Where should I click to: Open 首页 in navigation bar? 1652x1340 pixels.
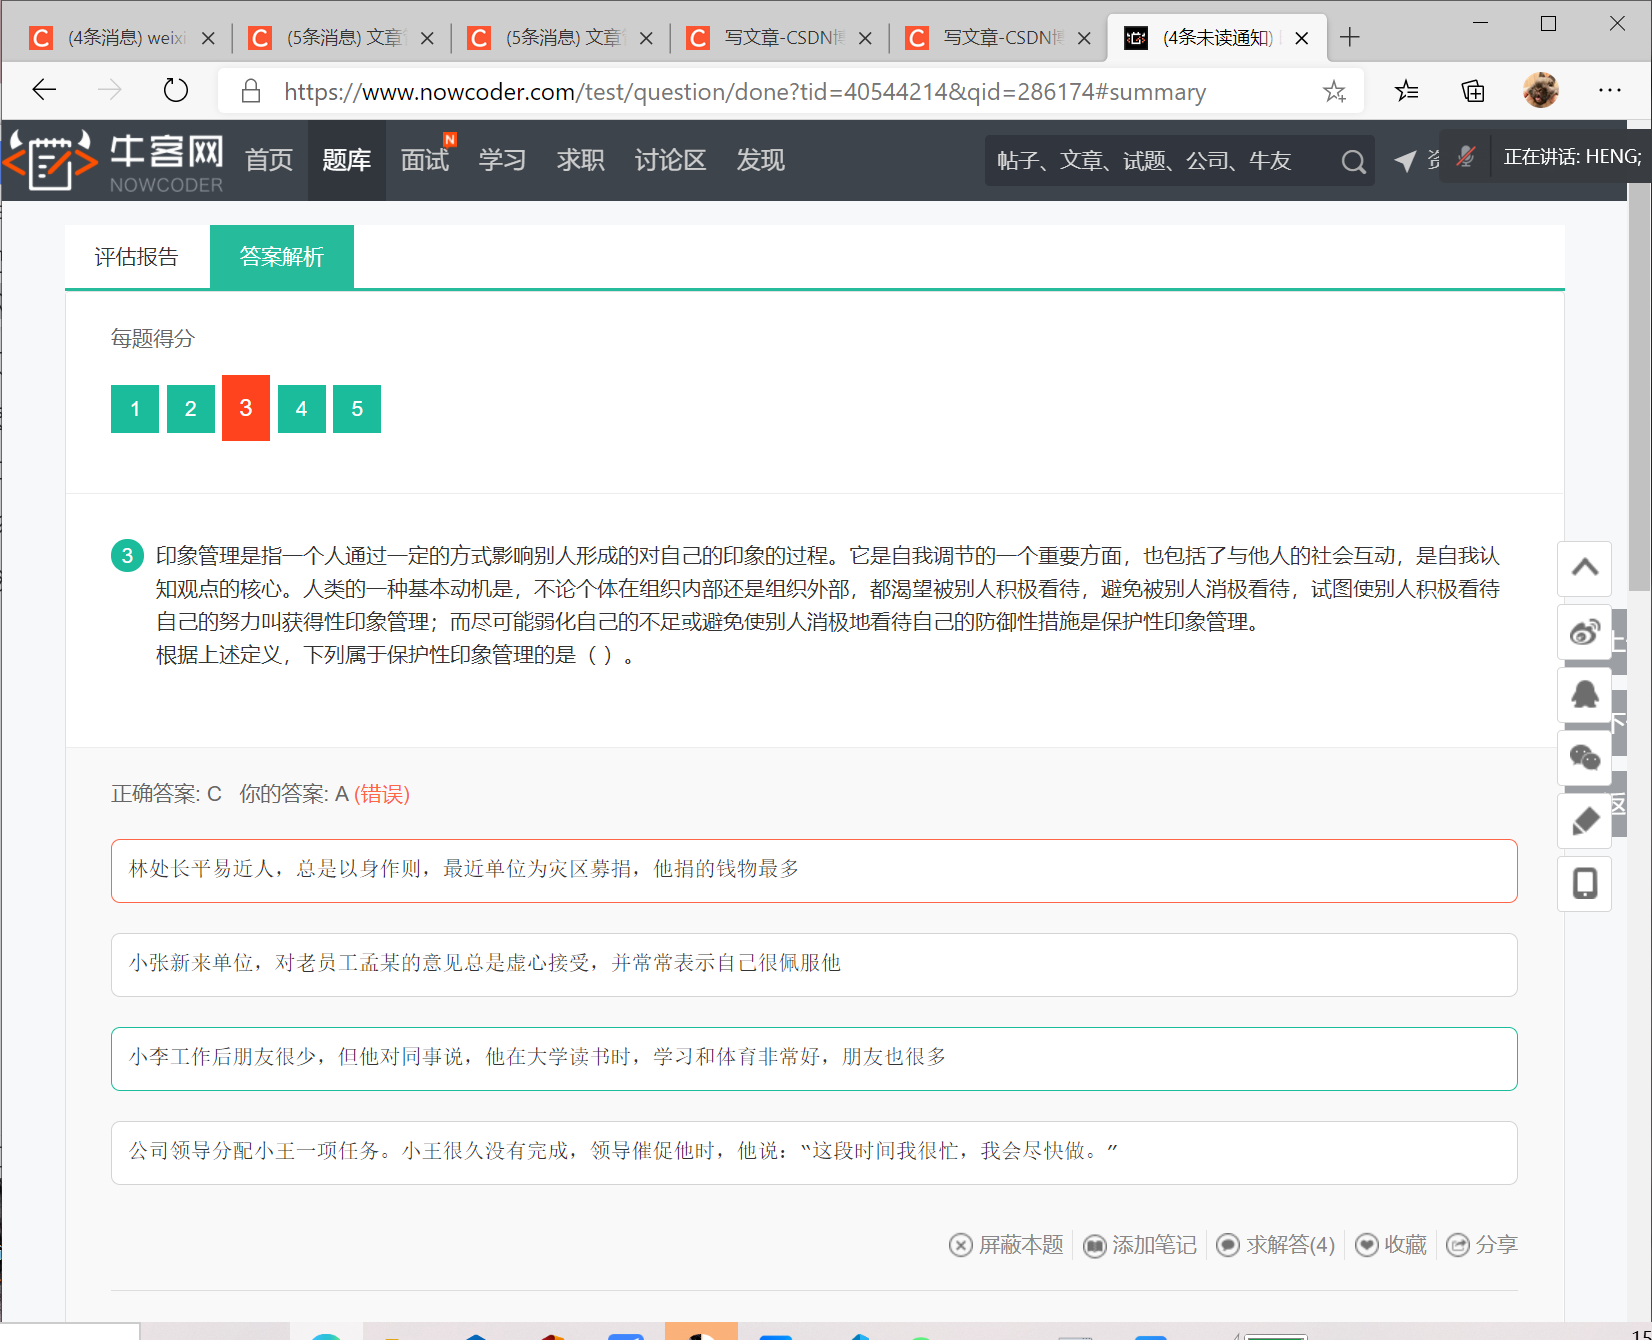(x=269, y=160)
